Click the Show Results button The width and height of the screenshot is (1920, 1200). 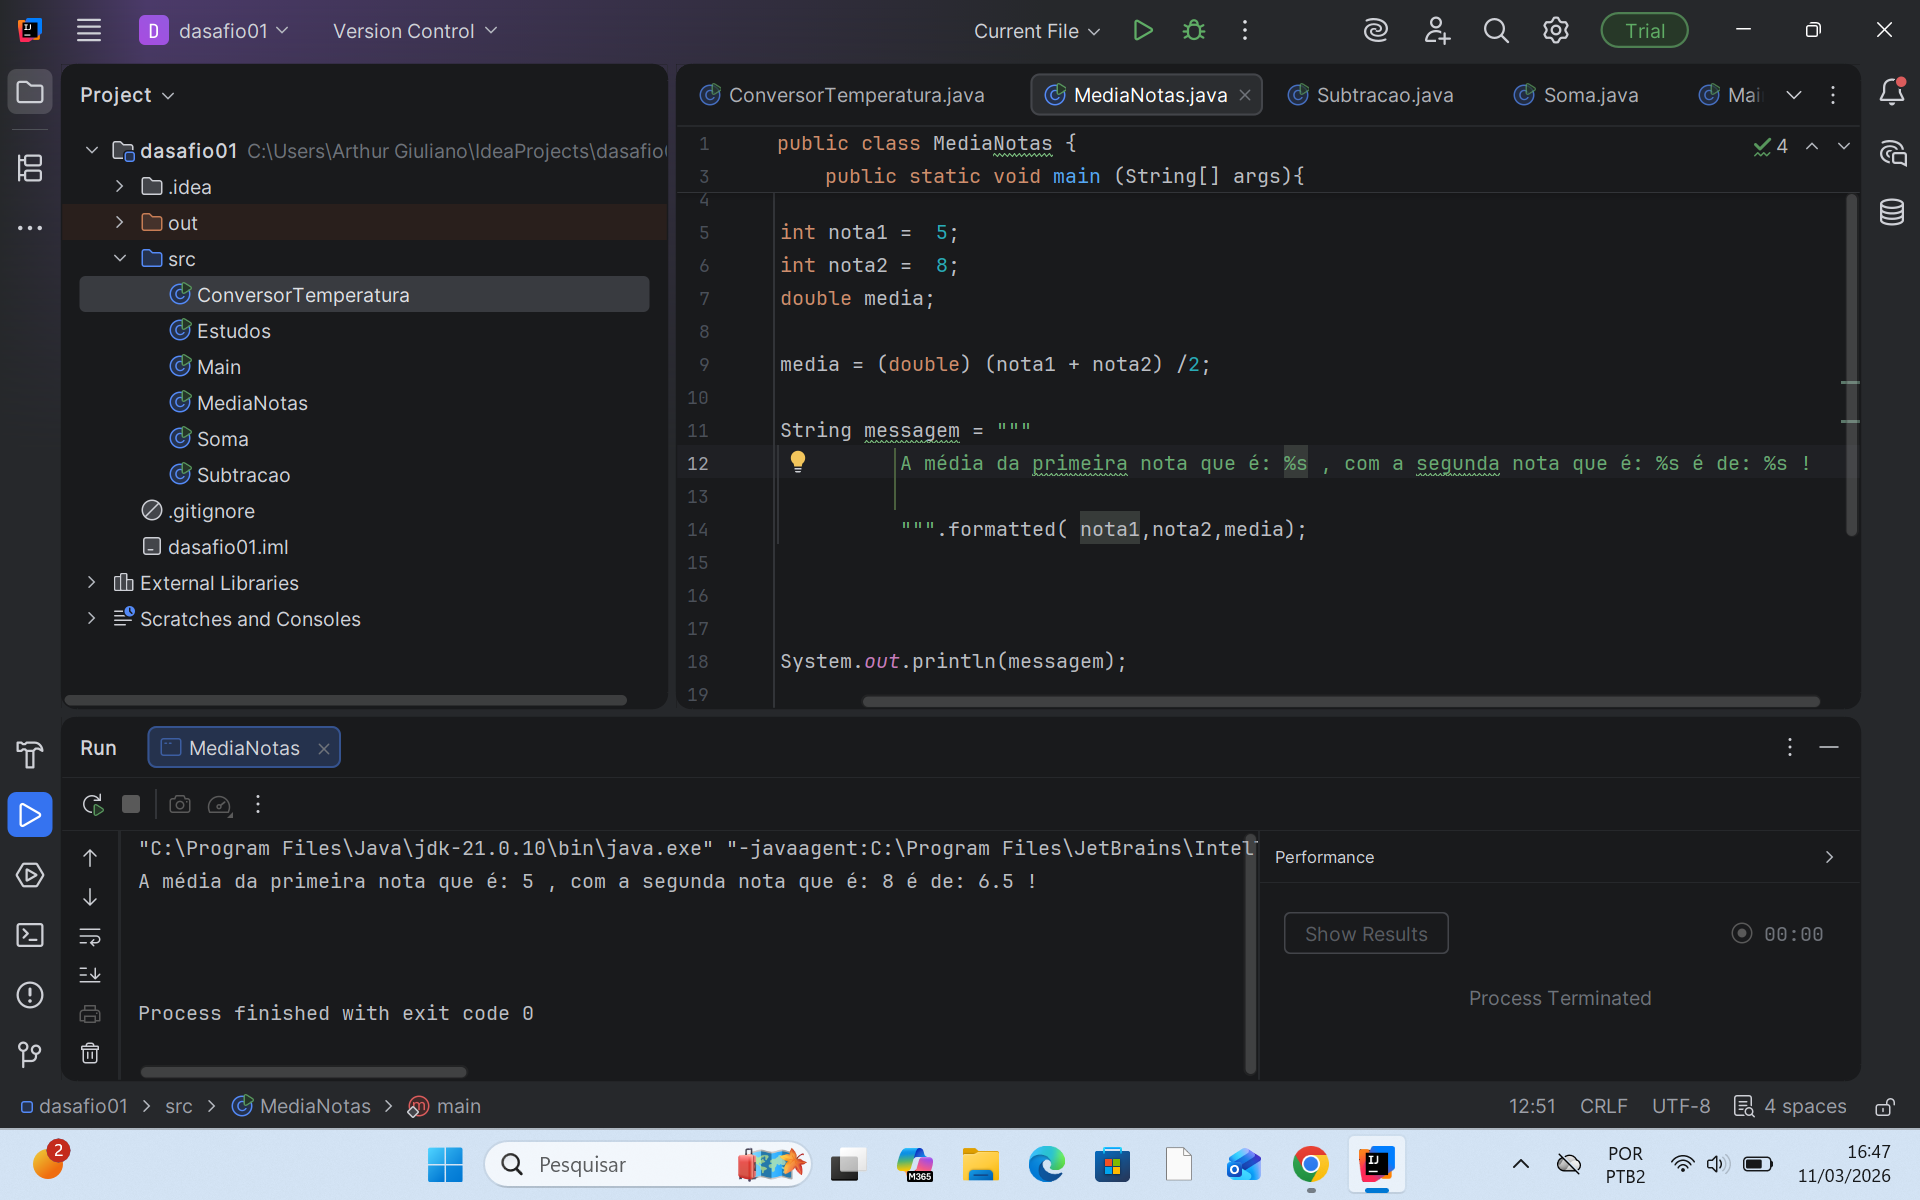click(x=1365, y=933)
